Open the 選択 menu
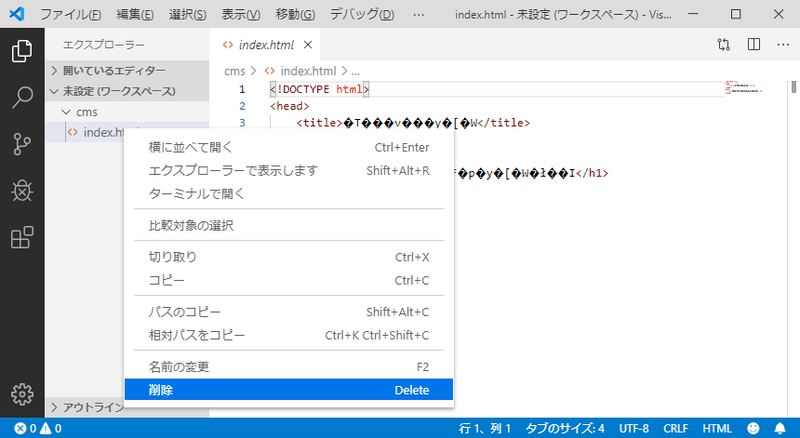The image size is (800, 438). point(187,14)
